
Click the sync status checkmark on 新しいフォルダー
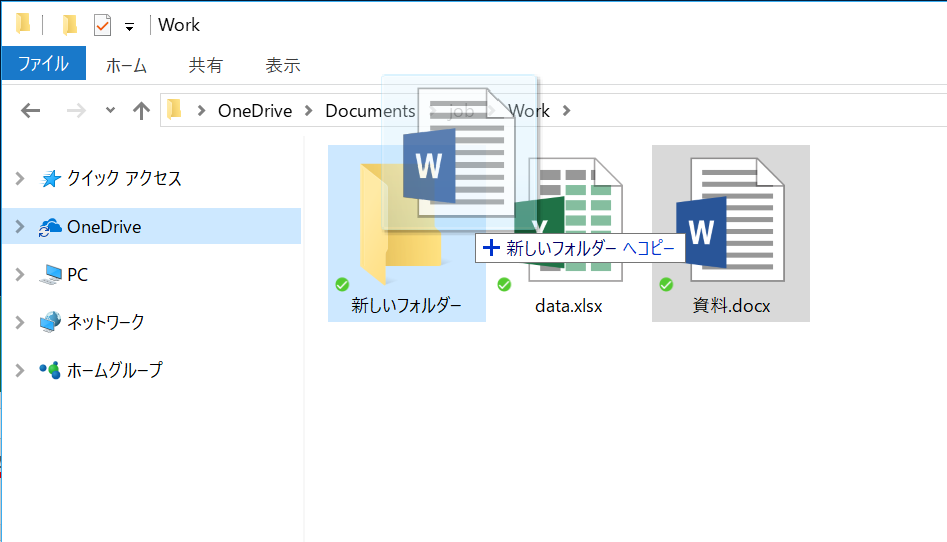coord(342,284)
